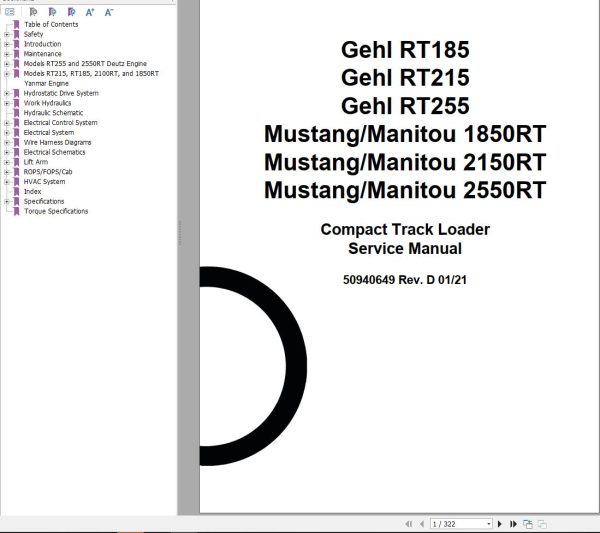Open the page number dropdown arrow

tap(489, 524)
